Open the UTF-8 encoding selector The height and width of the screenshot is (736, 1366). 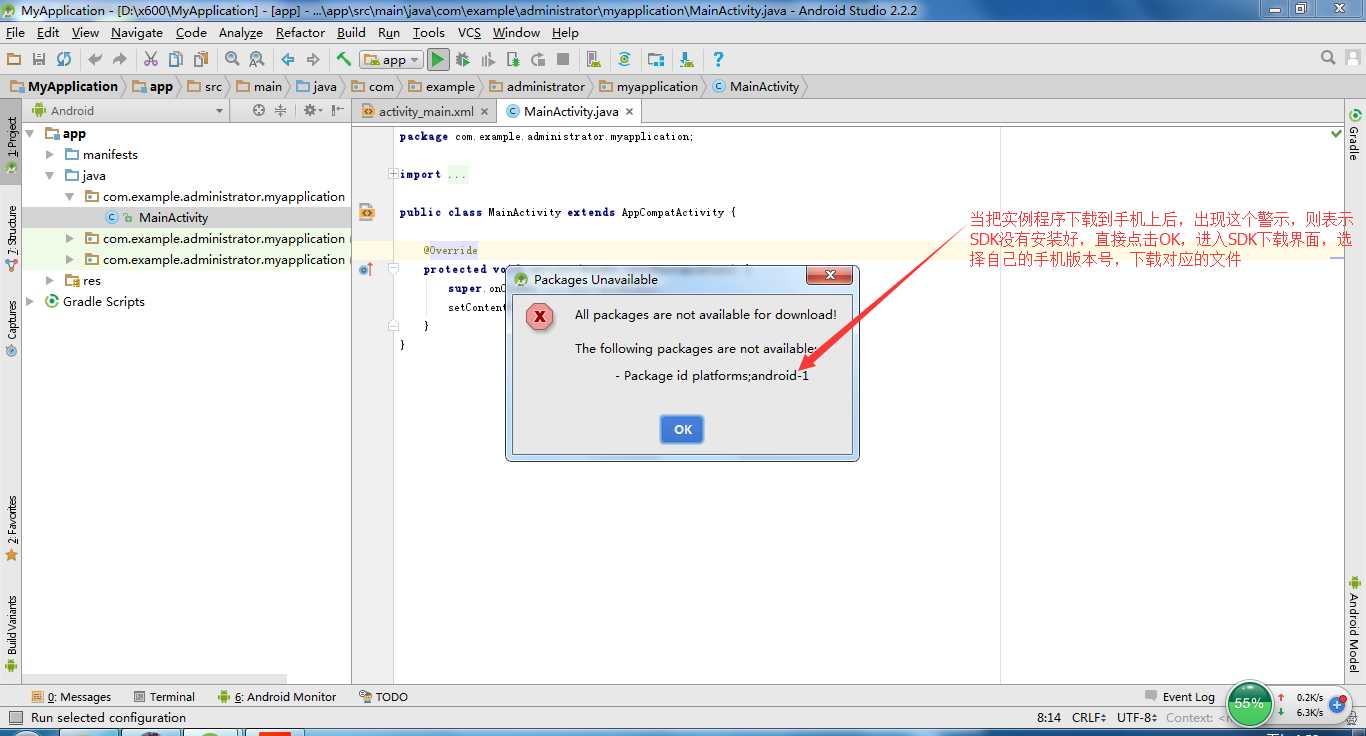pyautogui.click(x=1137, y=718)
